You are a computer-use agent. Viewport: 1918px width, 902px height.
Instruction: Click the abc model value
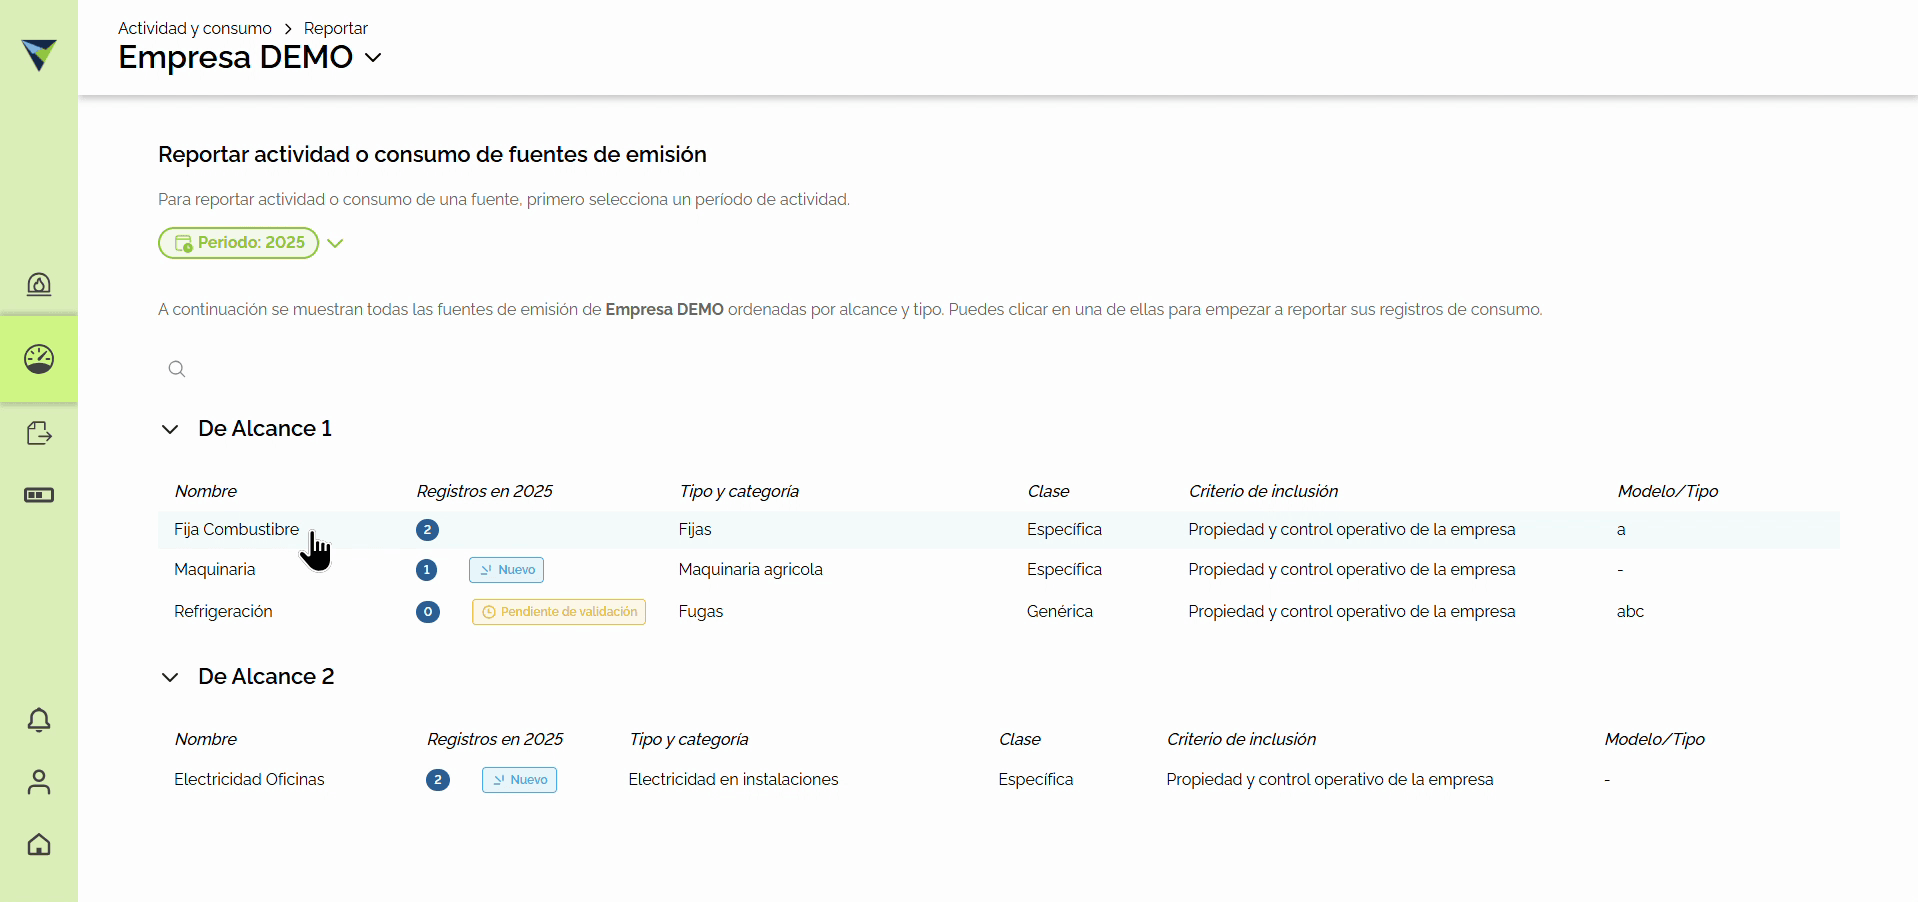[x=1630, y=612]
